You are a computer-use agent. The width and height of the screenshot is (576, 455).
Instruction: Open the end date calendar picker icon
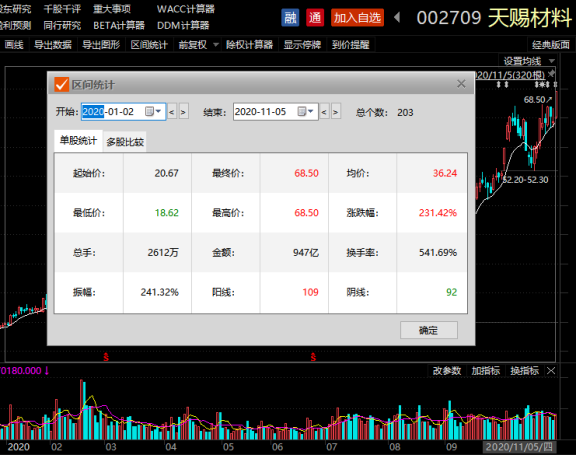tap(302, 111)
